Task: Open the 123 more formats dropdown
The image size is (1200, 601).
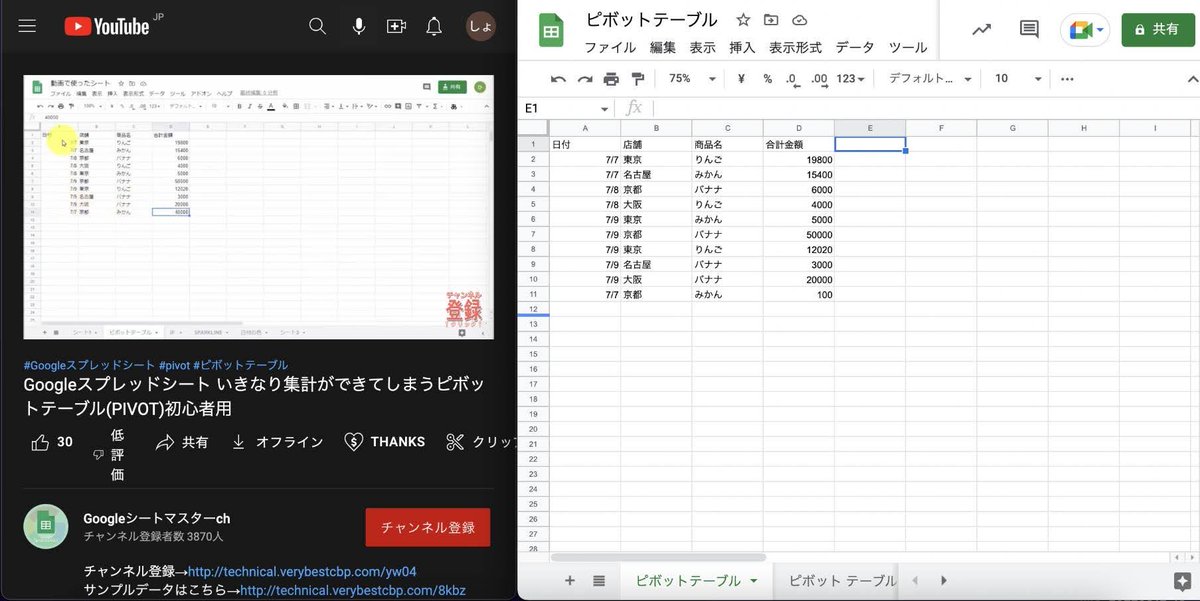Action: point(852,79)
